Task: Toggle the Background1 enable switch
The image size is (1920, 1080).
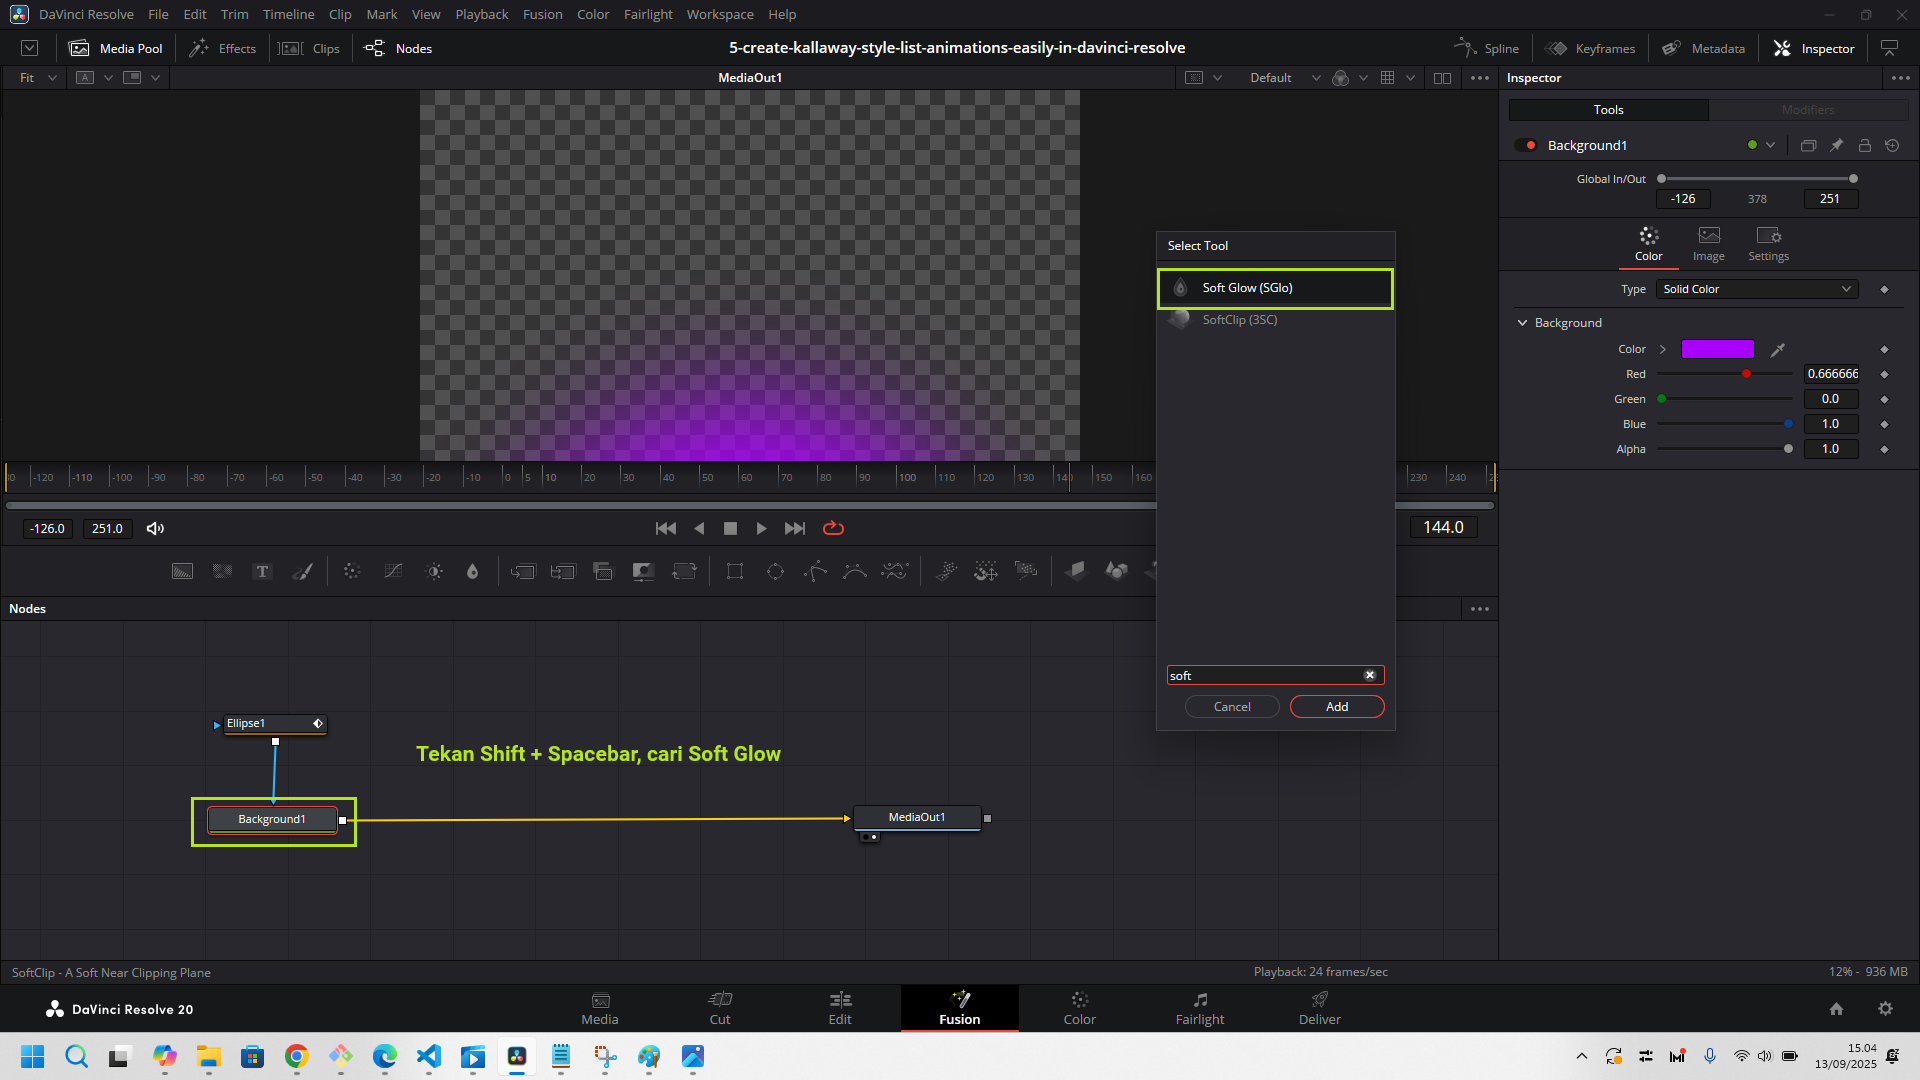Action: click(x=1525, y=145)
